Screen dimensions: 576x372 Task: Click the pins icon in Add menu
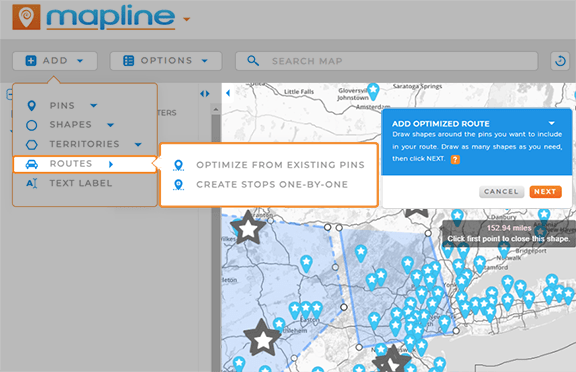click(x=32, y=106)
